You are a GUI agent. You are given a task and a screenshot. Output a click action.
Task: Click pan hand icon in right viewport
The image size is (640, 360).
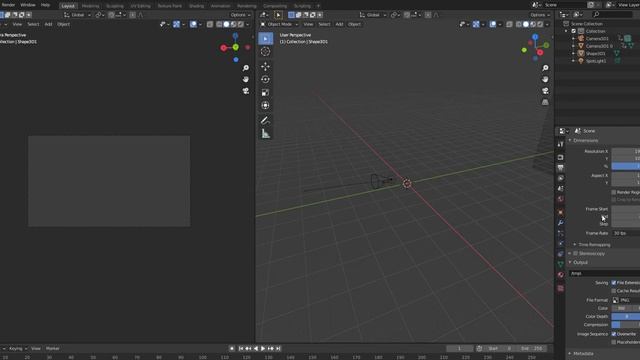click(x=545, y=79)
